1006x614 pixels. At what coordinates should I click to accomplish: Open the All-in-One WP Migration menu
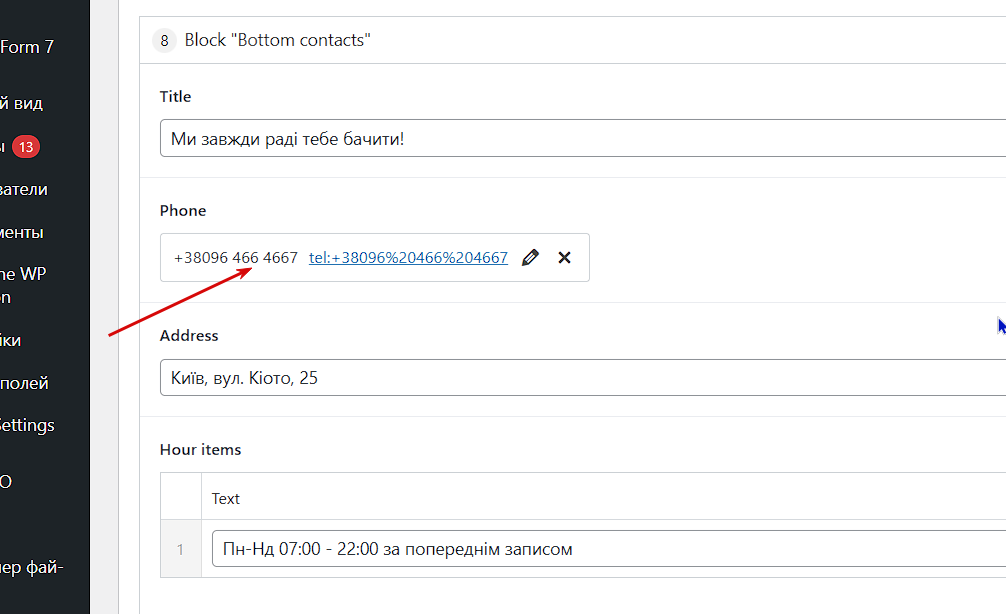click(22, 285)
